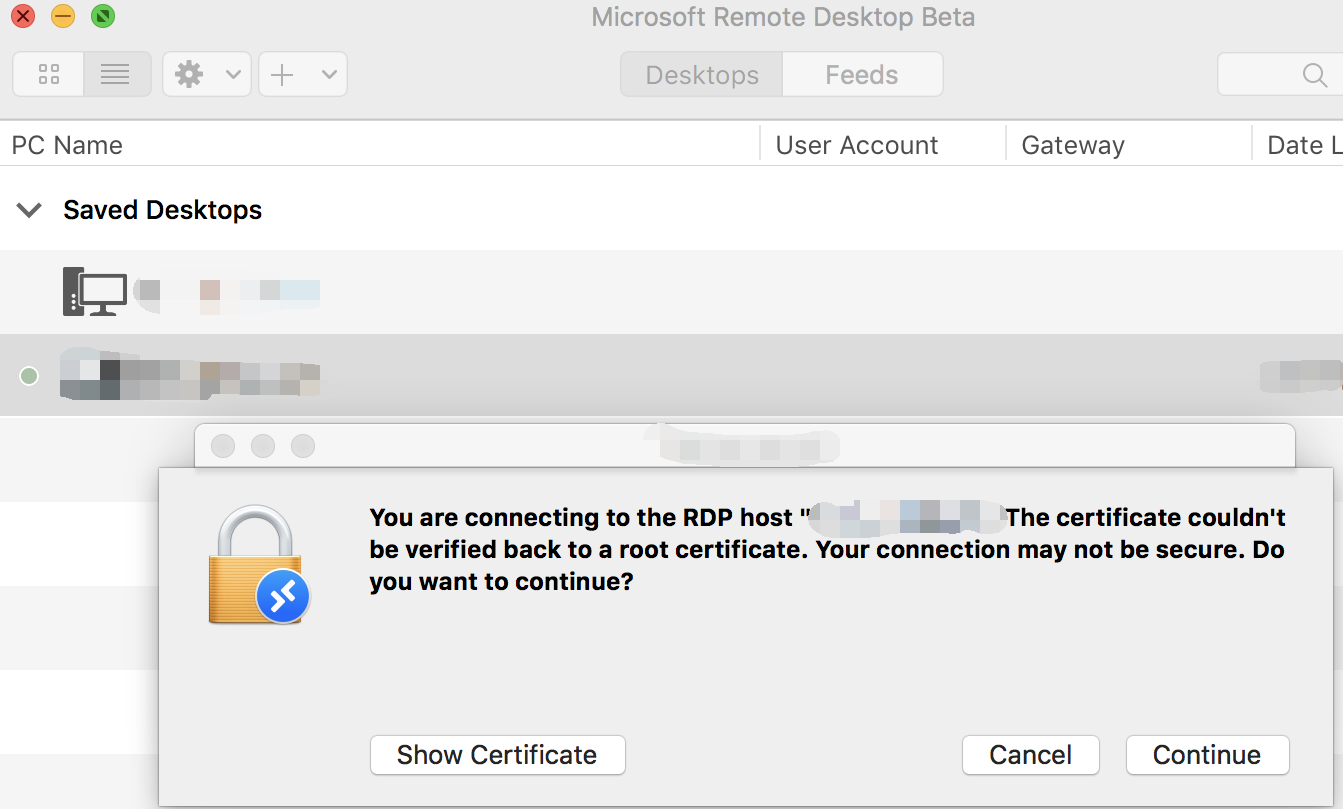
Task: Collapse the Saved Desktops group
Action: pyautogui.click(x=30, y=210)
